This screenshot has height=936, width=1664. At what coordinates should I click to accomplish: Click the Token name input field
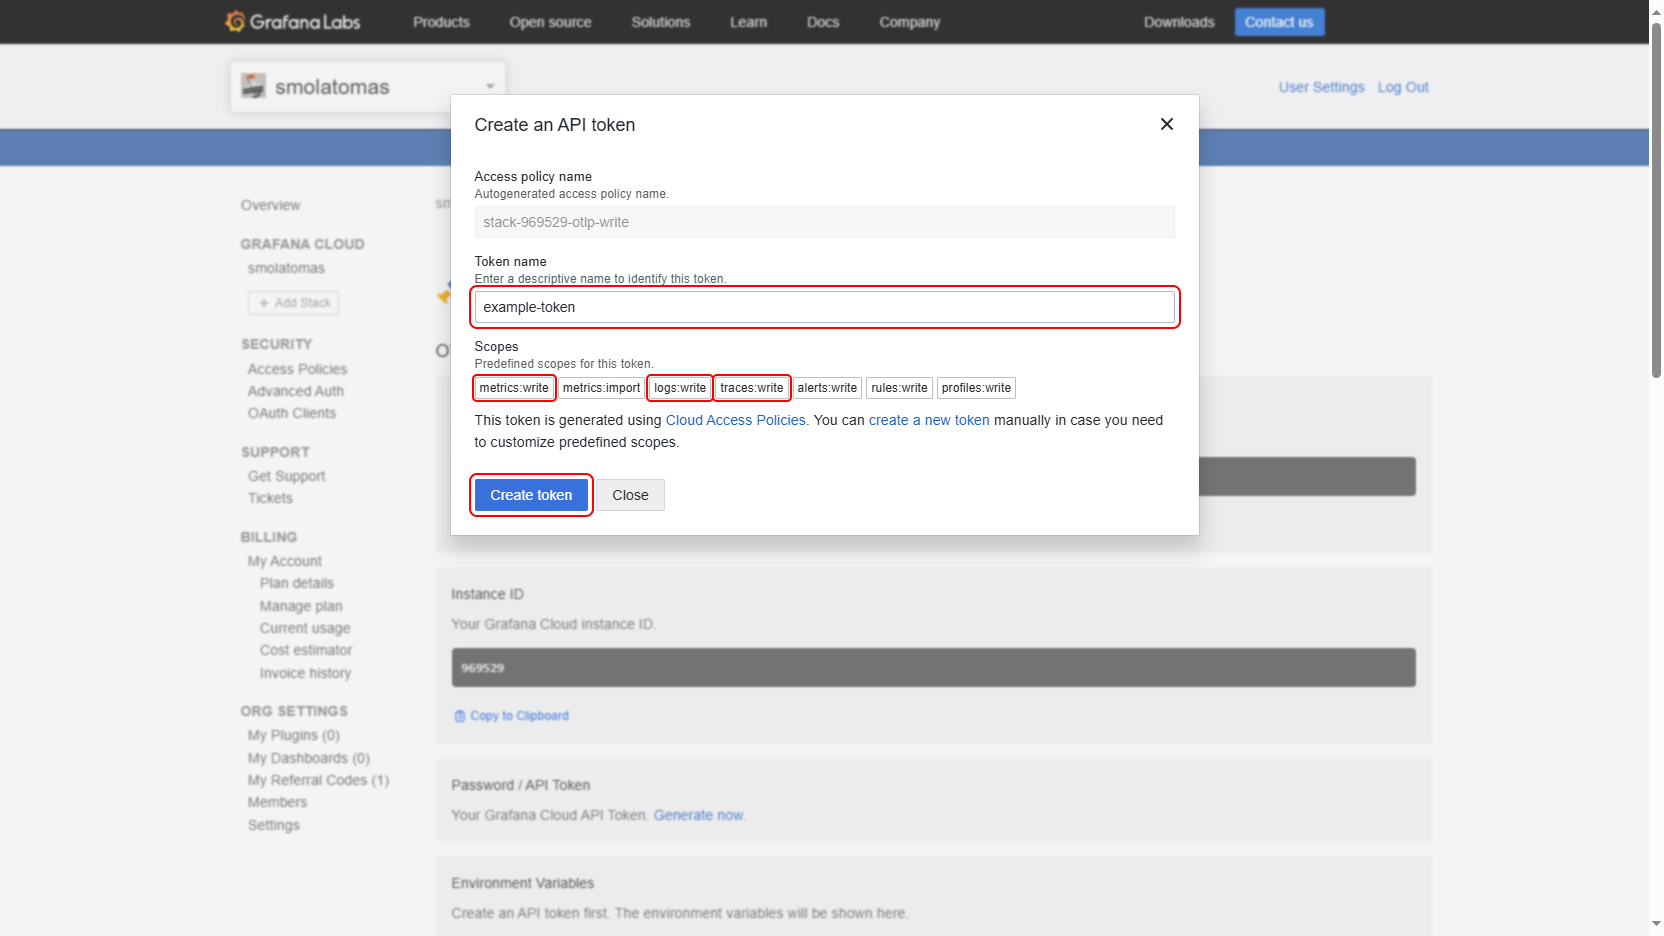(x=825, y=307)
